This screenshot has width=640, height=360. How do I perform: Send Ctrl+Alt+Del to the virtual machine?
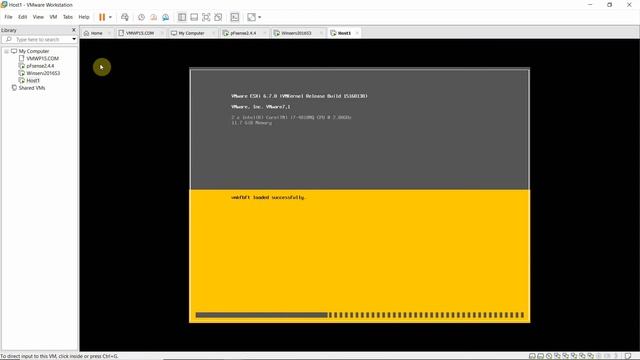click(x=125, y=17)
